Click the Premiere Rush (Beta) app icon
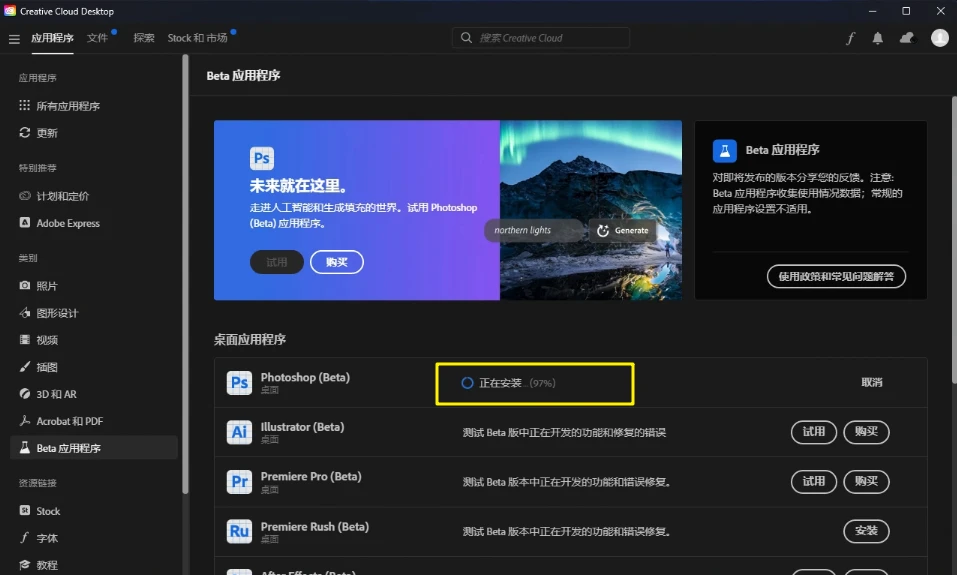This screenshot has height=575, width=957. pyautogui.click(x=239, y=532)
